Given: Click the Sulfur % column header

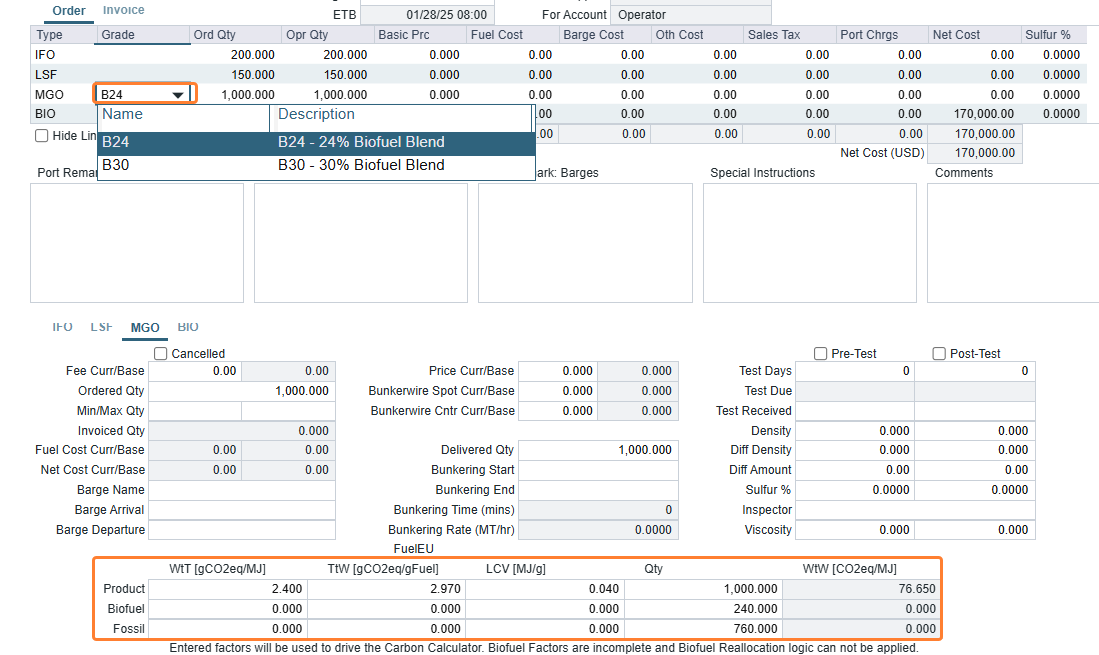Looking at the screenshot, I should point(1051,35).
